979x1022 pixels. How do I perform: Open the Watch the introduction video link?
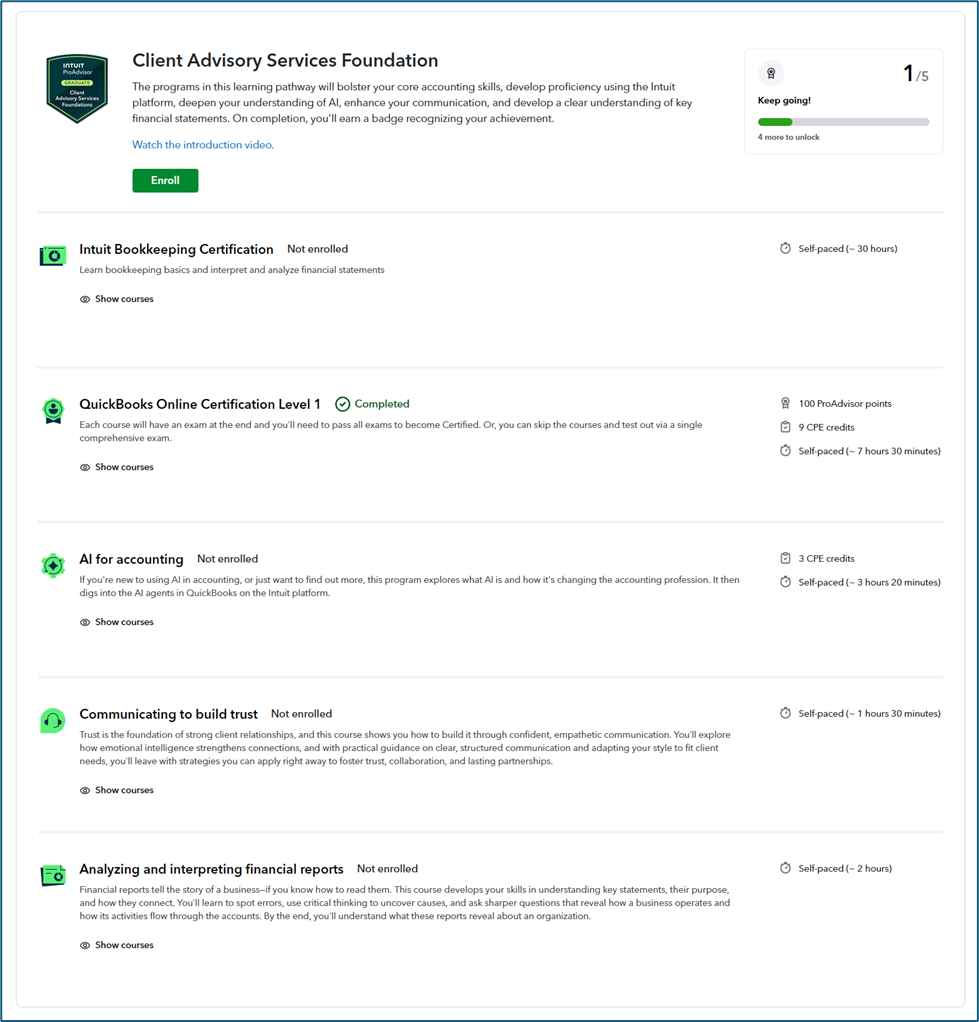click(203, 145)
